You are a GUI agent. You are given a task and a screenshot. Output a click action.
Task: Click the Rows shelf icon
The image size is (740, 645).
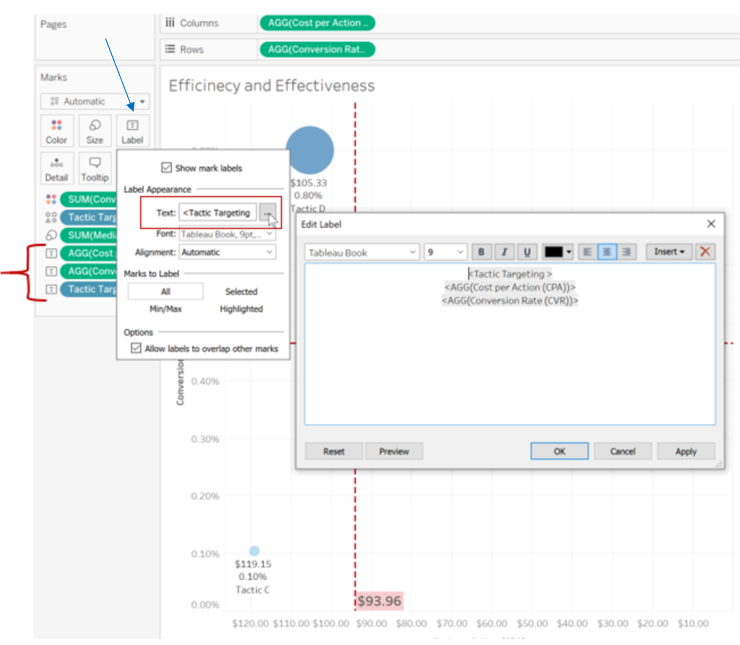pyautogui.click(x=170, y=49)
